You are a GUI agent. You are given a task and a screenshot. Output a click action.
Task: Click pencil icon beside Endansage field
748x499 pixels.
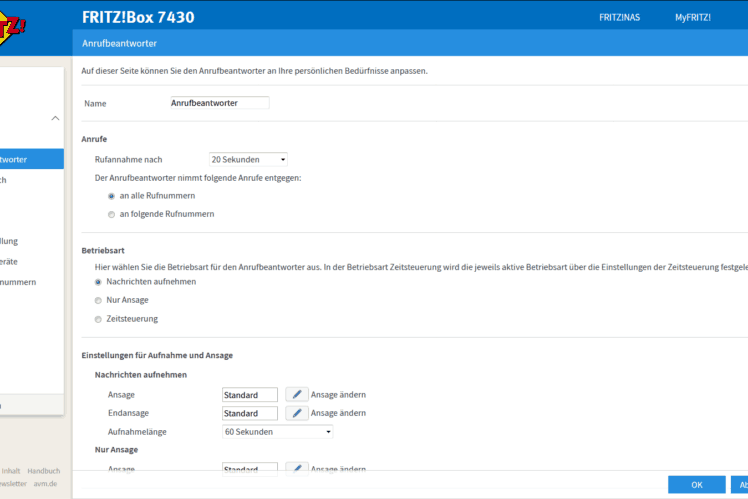tap(297, 413)
